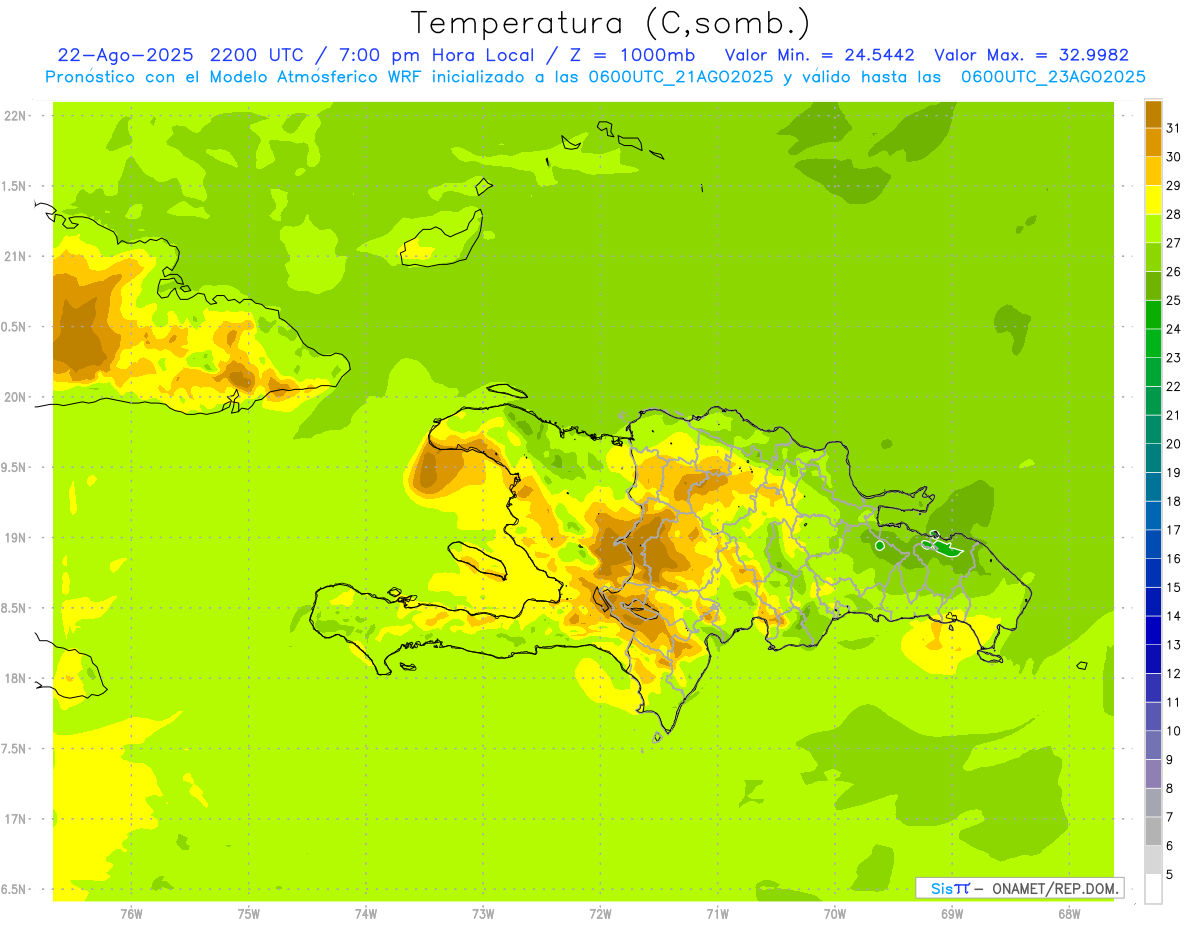This screenshot has width=1200, height=927.
Task: Select the legend band between 25 and 26
Action: pos(1153,286)
